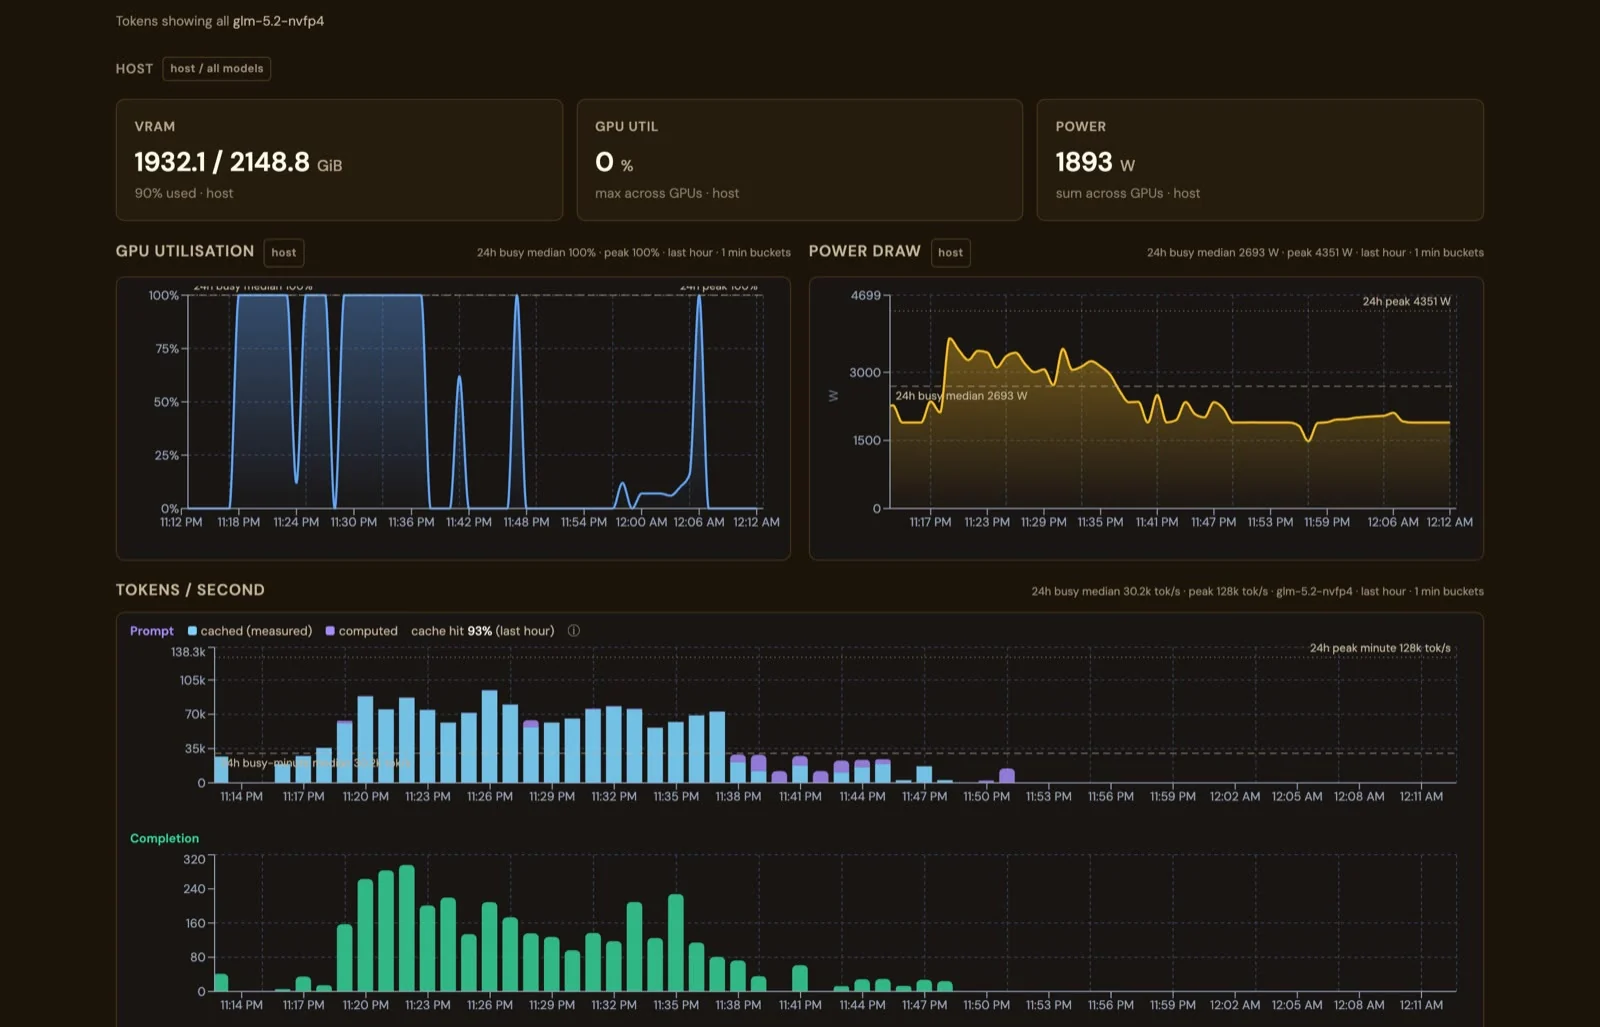Image resolution: width=1600 pixels, height=1027 pixels.
Task: Select the host badge beside GPU UTILISATION
Action: 284,253
